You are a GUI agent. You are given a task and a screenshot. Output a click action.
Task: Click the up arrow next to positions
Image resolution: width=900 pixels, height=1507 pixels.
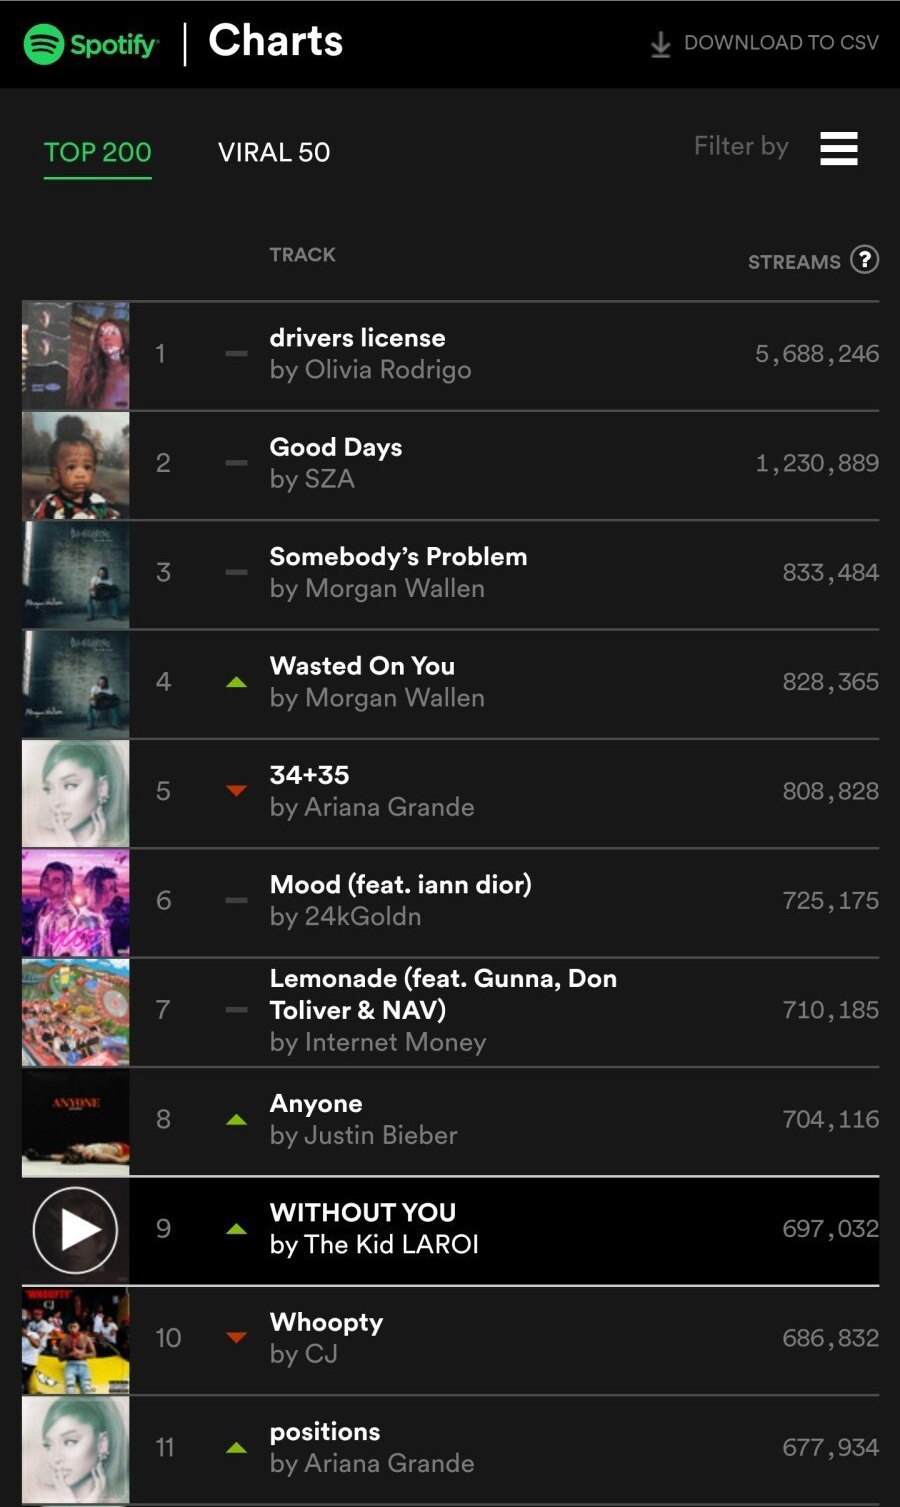coord(236,1447)
